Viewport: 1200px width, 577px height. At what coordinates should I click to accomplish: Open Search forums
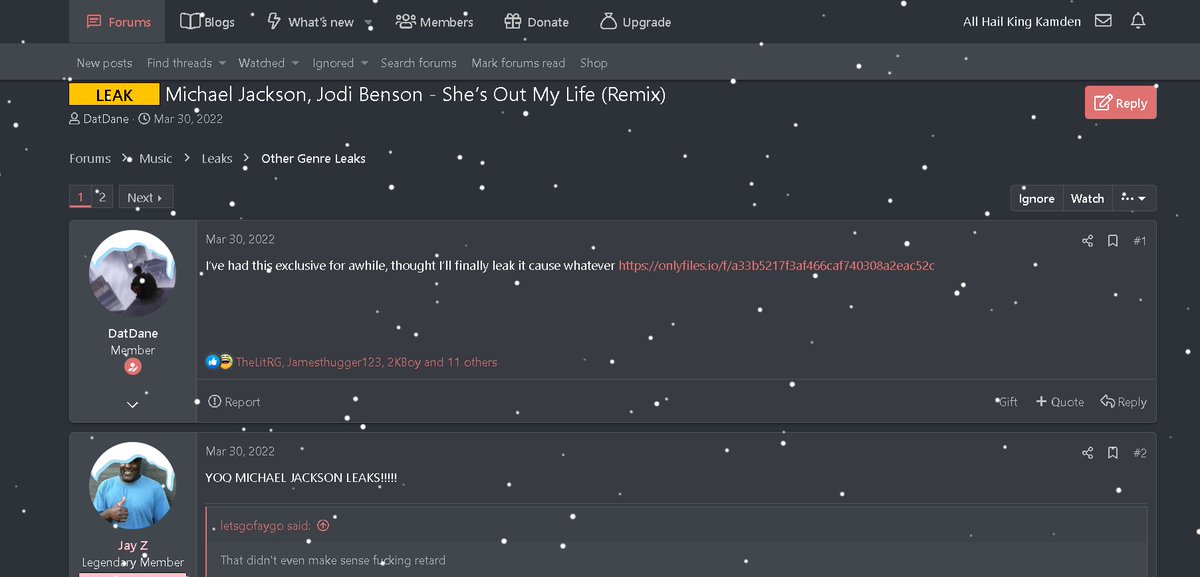[x=418, y=63]
